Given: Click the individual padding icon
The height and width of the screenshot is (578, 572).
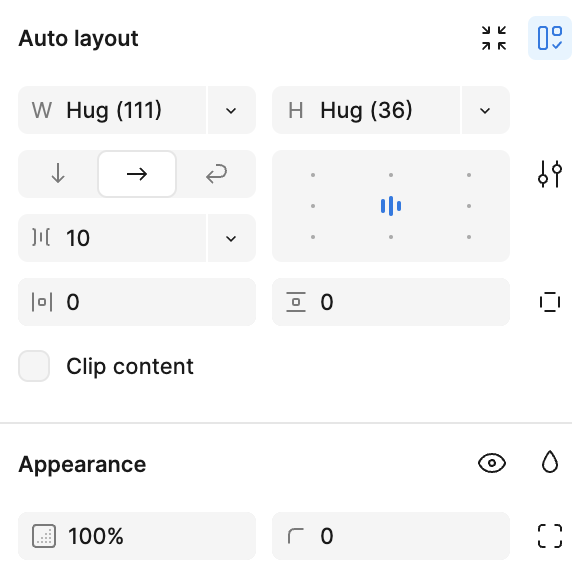Looking at the screenshot, I should tap(550, 302).
